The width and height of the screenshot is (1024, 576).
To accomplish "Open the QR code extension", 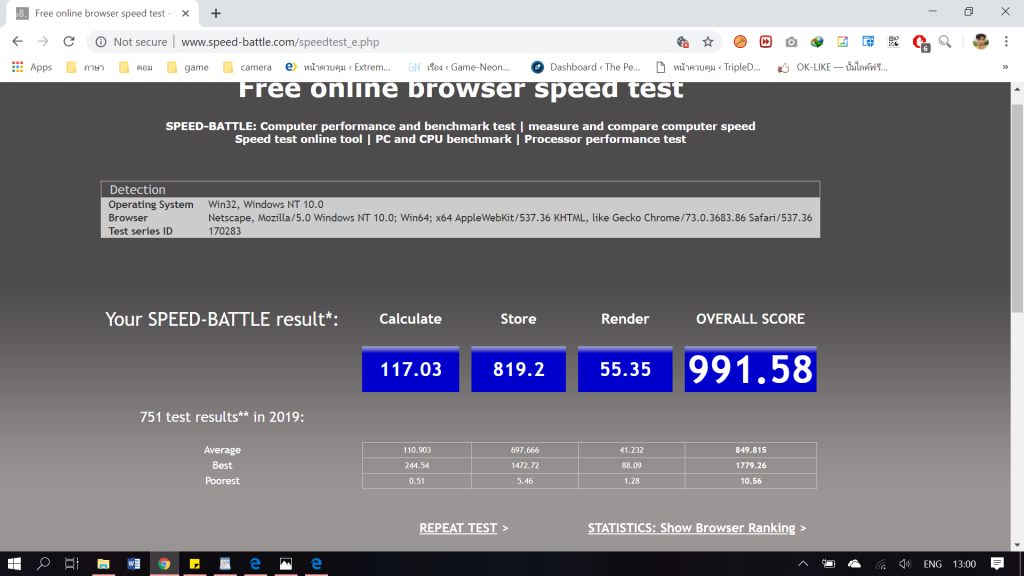I will pyautogui.click(x=893, y=42).
